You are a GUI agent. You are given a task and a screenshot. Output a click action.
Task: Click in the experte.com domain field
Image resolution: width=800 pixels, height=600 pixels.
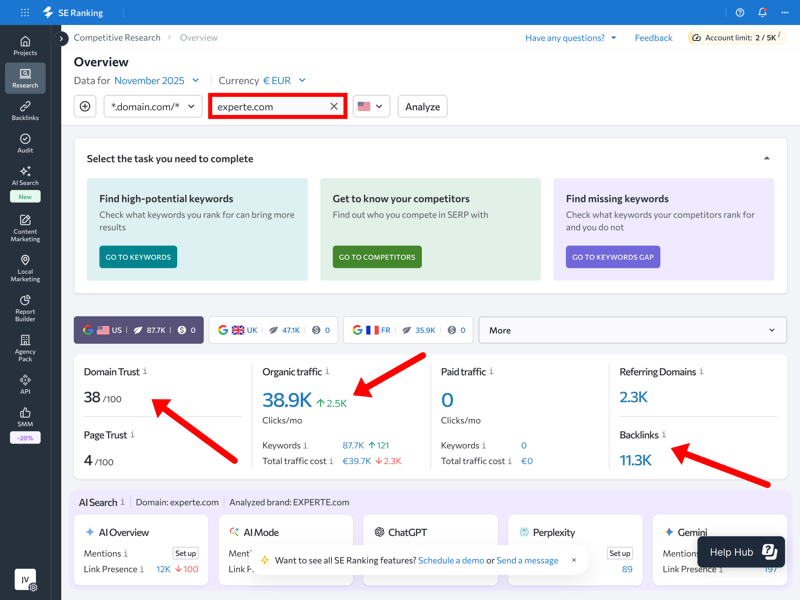(x=268, y=106)
